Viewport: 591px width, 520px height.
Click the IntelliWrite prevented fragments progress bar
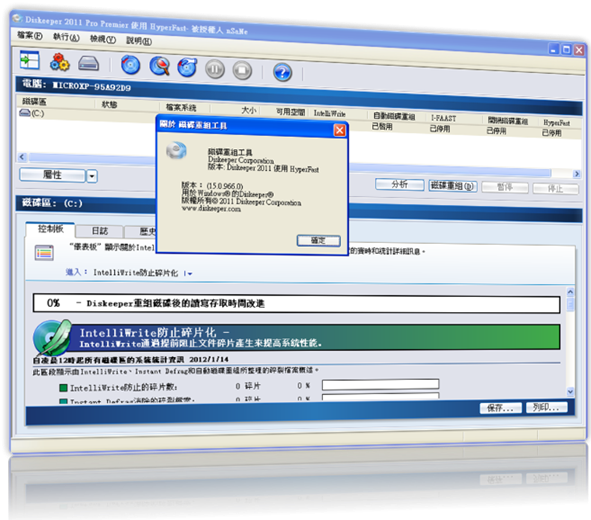point(380,384)
